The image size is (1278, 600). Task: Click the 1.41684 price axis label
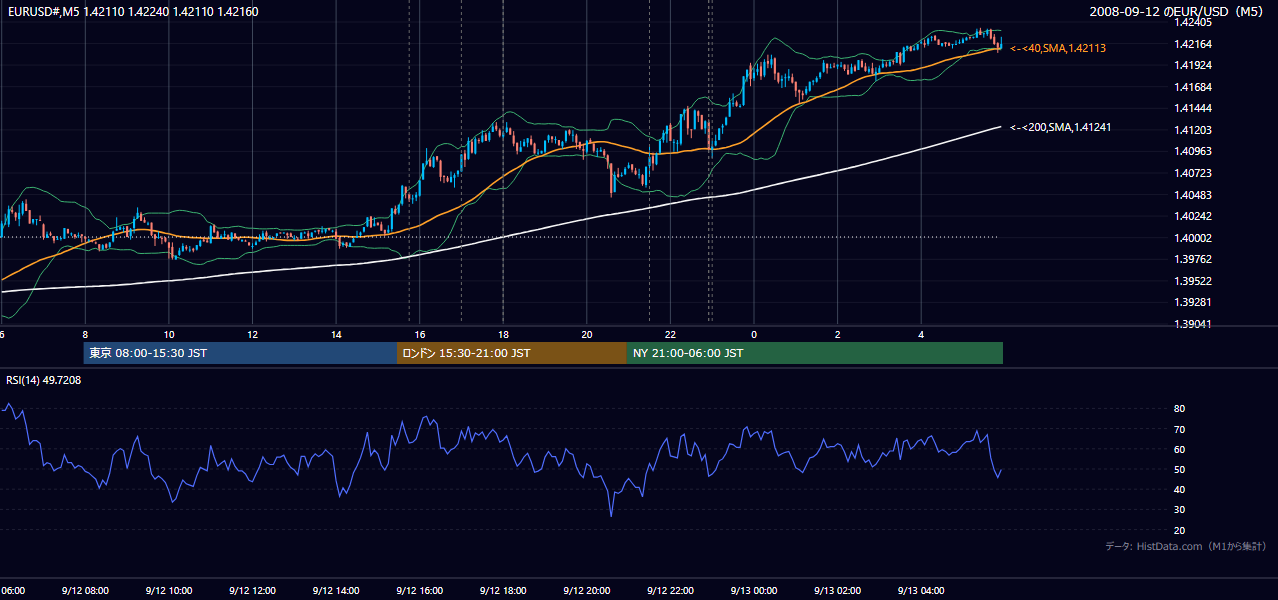(1193, 87)
